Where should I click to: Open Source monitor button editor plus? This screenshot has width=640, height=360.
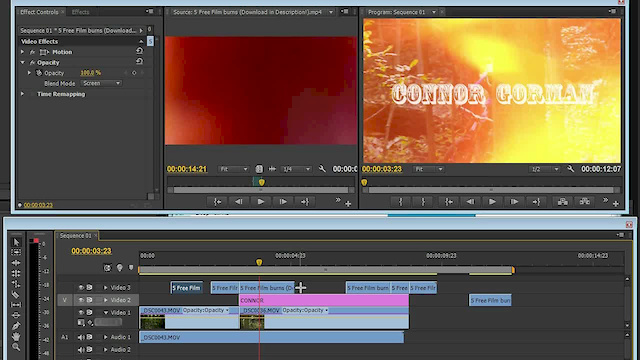pos(348,203)
